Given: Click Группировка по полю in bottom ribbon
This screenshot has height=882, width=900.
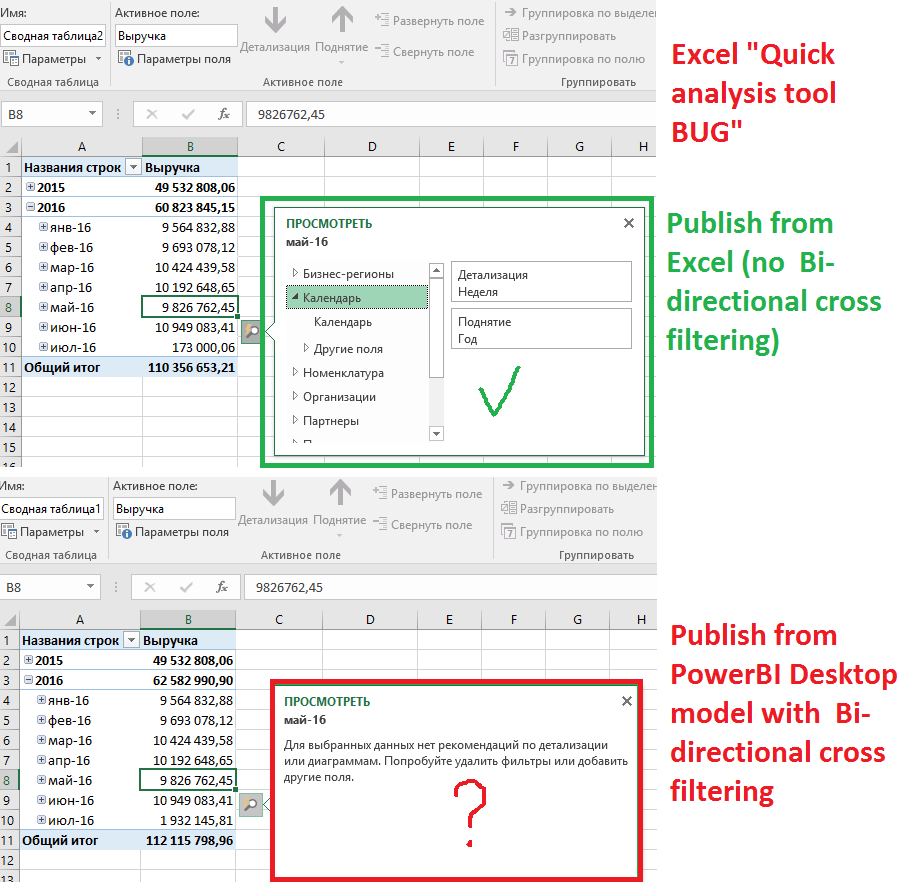Looking at the screenshot, I should [572, 531].
